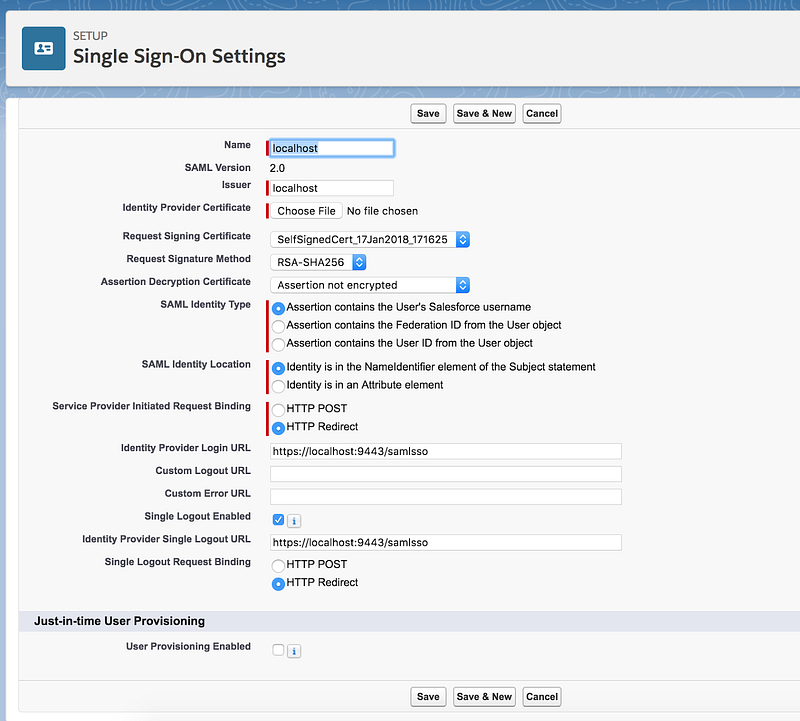The height and width of the screenshot is (721, 800).
Task: Click the Custom Logout URL field
Action: [x=446, y=474]
